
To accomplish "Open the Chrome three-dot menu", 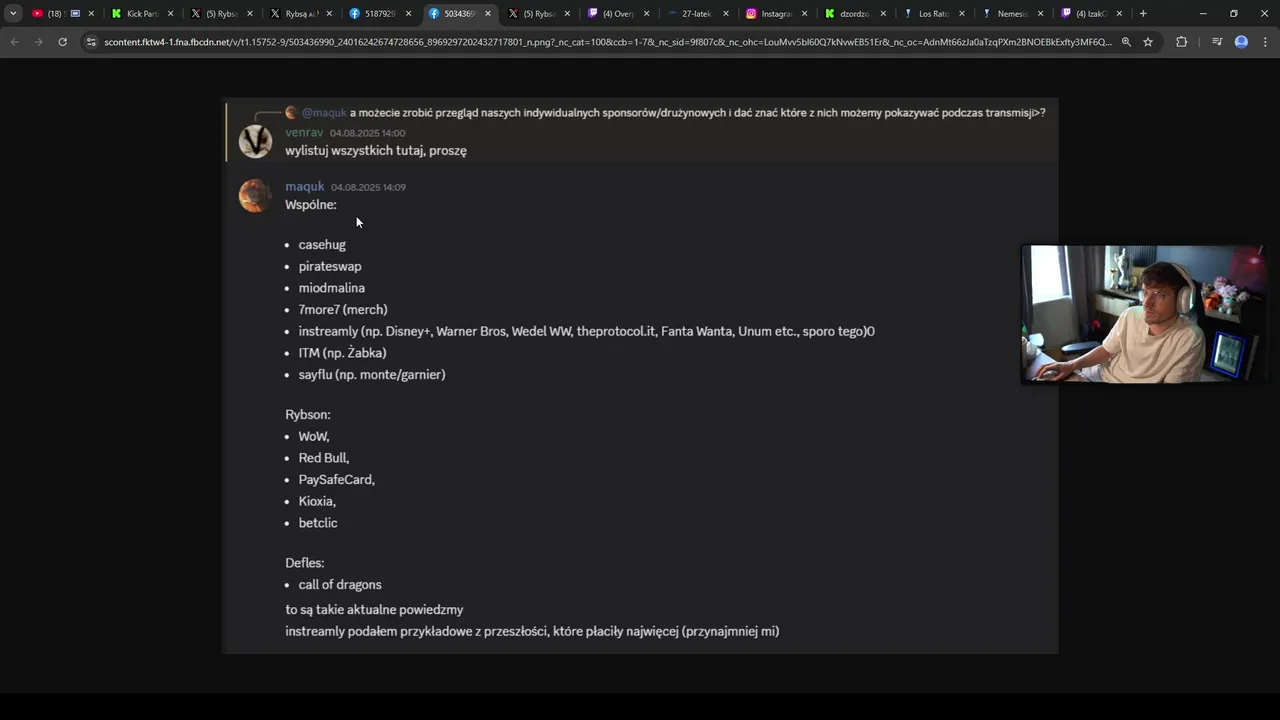I will (x=1265, y=42).
